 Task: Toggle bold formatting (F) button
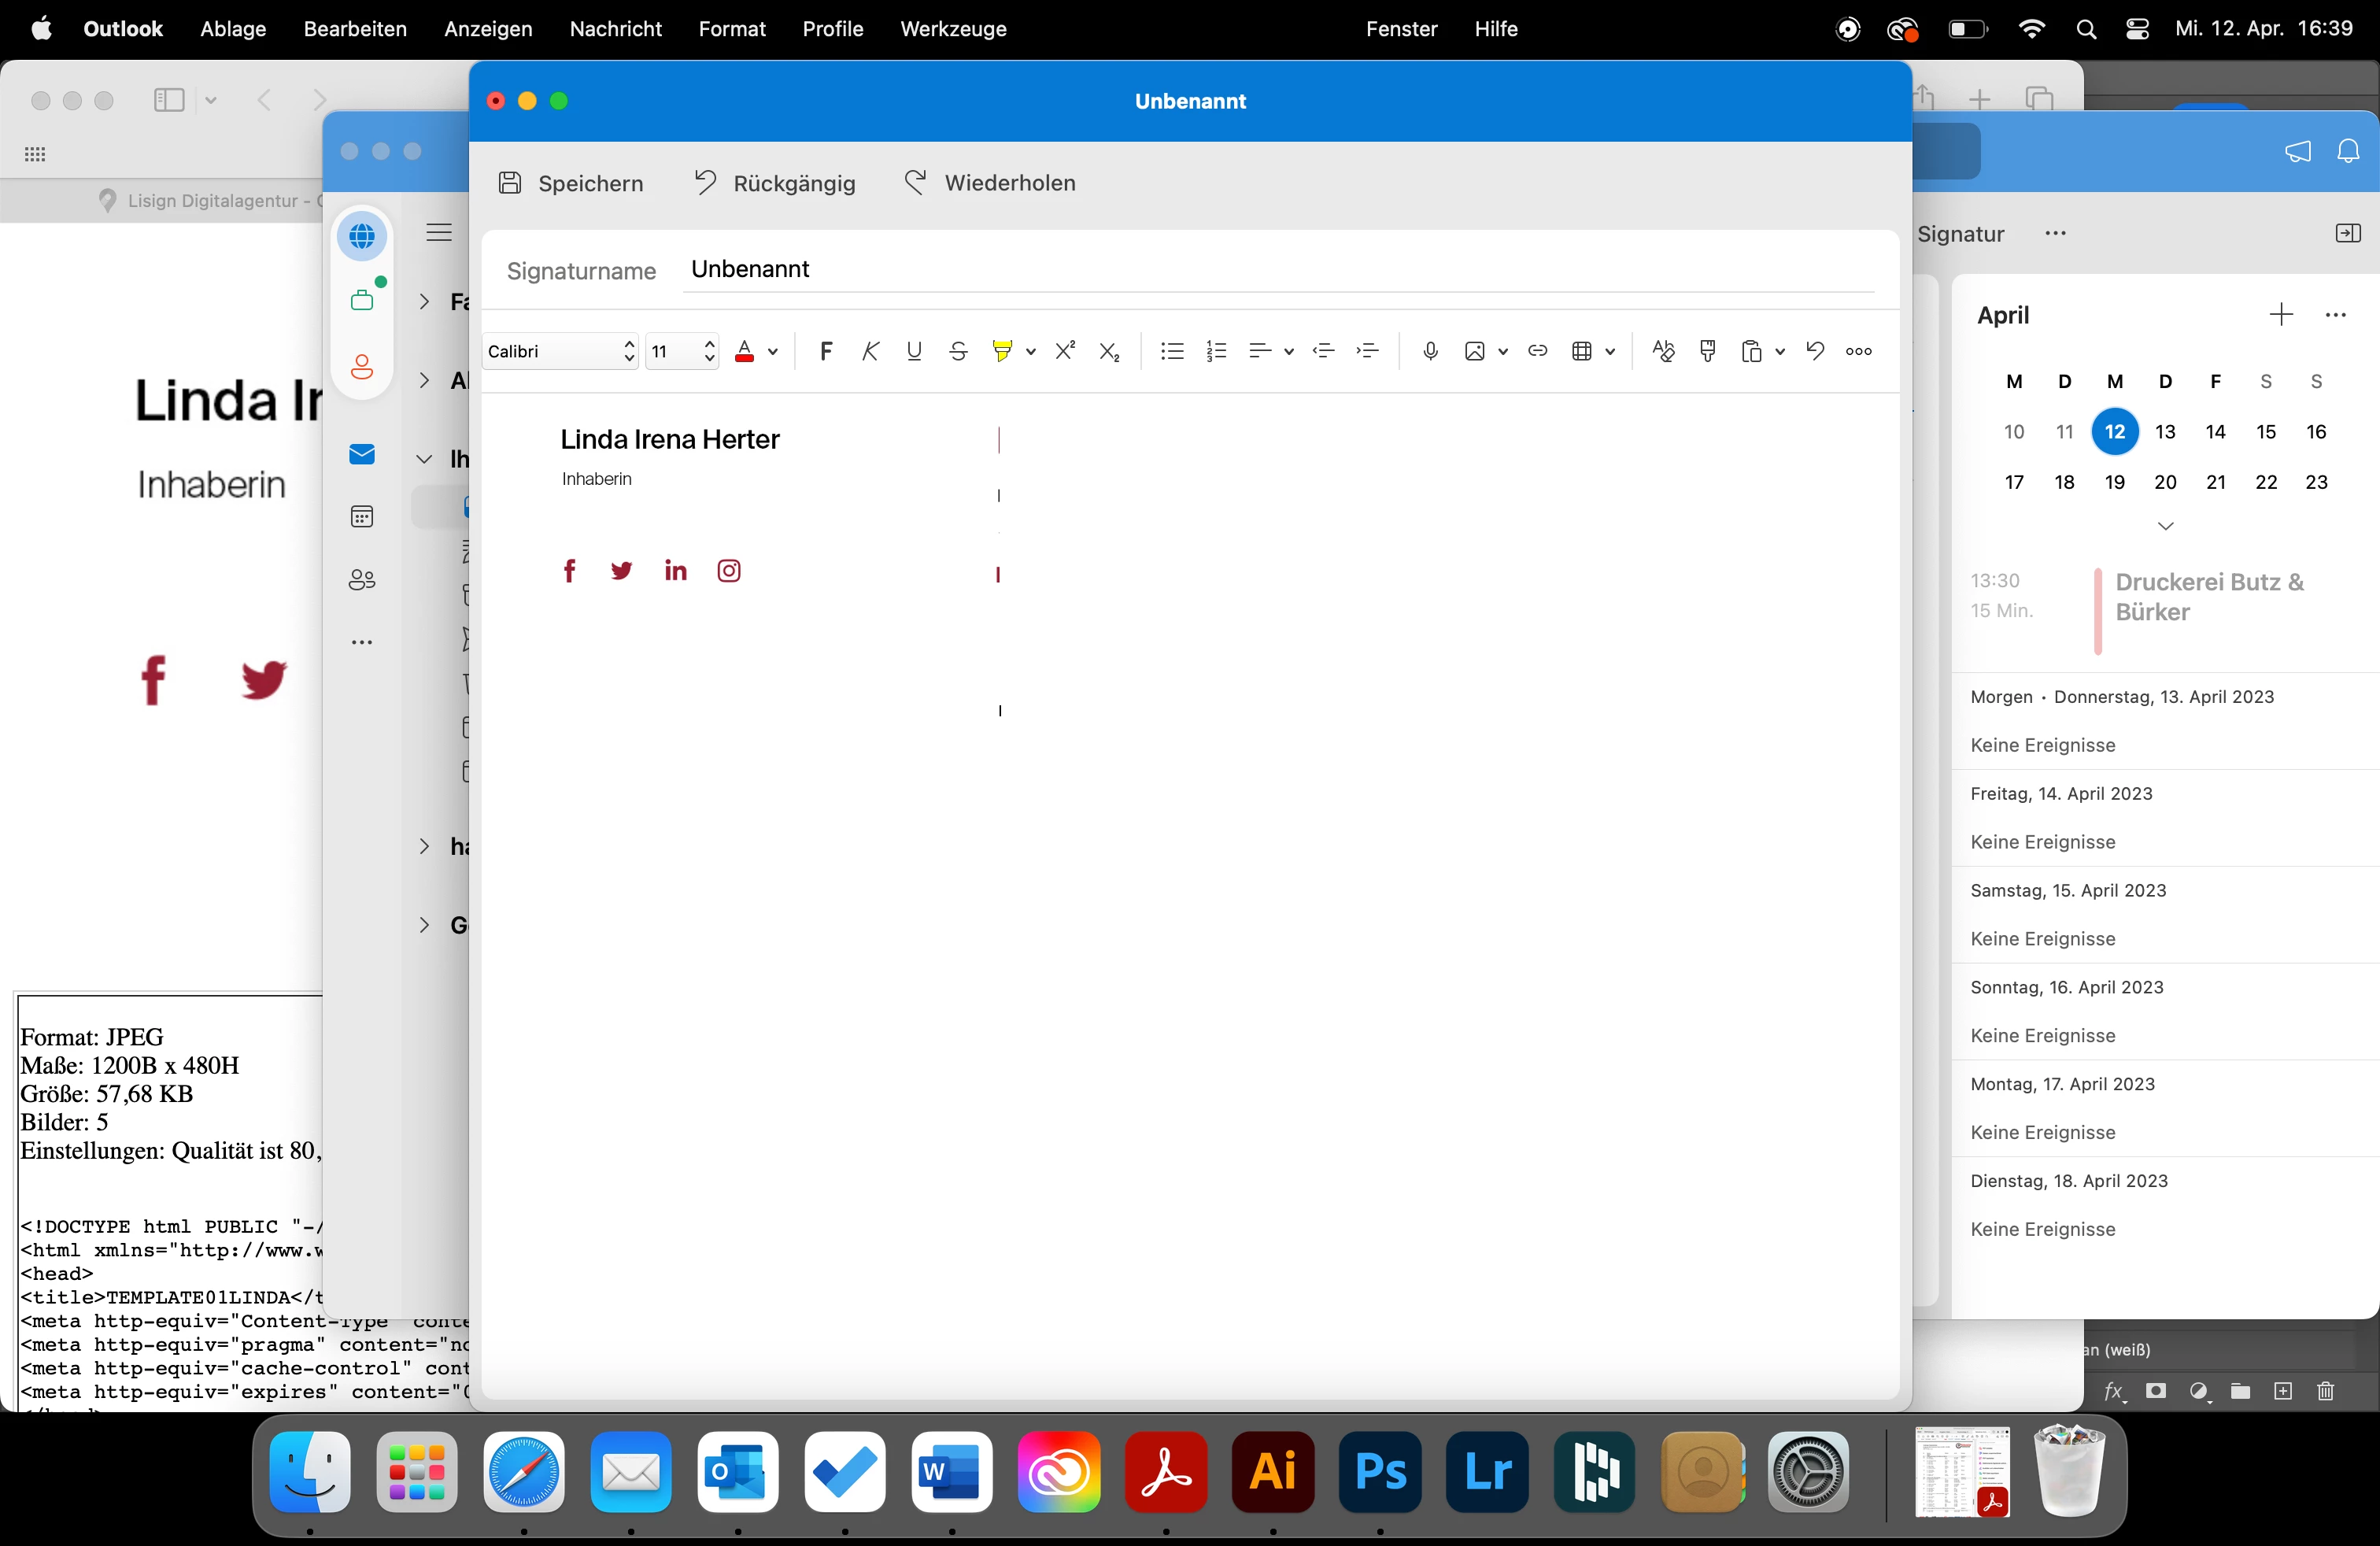pos(825,351)
